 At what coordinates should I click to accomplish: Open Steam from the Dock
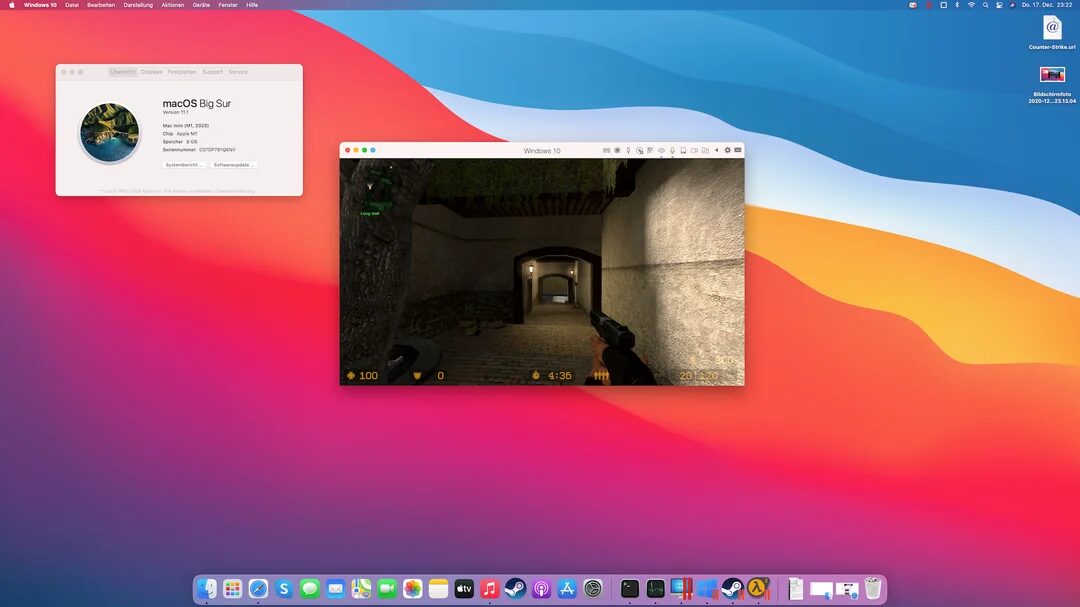515,589
